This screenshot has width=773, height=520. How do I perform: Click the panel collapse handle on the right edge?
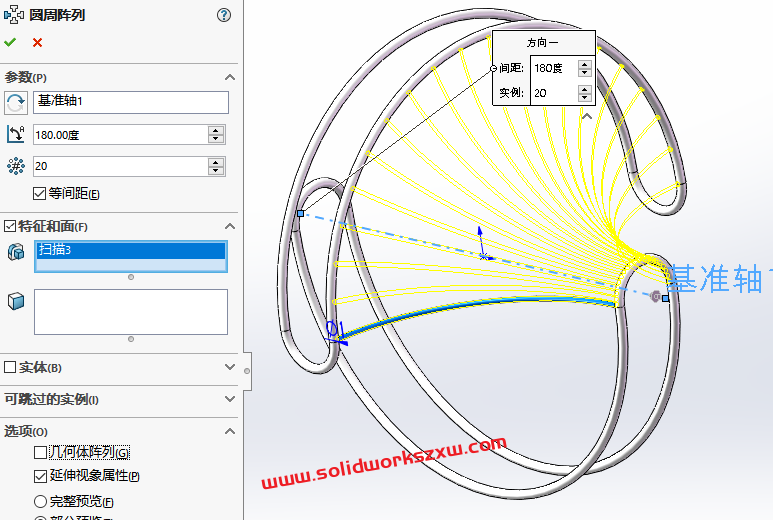[x=247, y=371]
